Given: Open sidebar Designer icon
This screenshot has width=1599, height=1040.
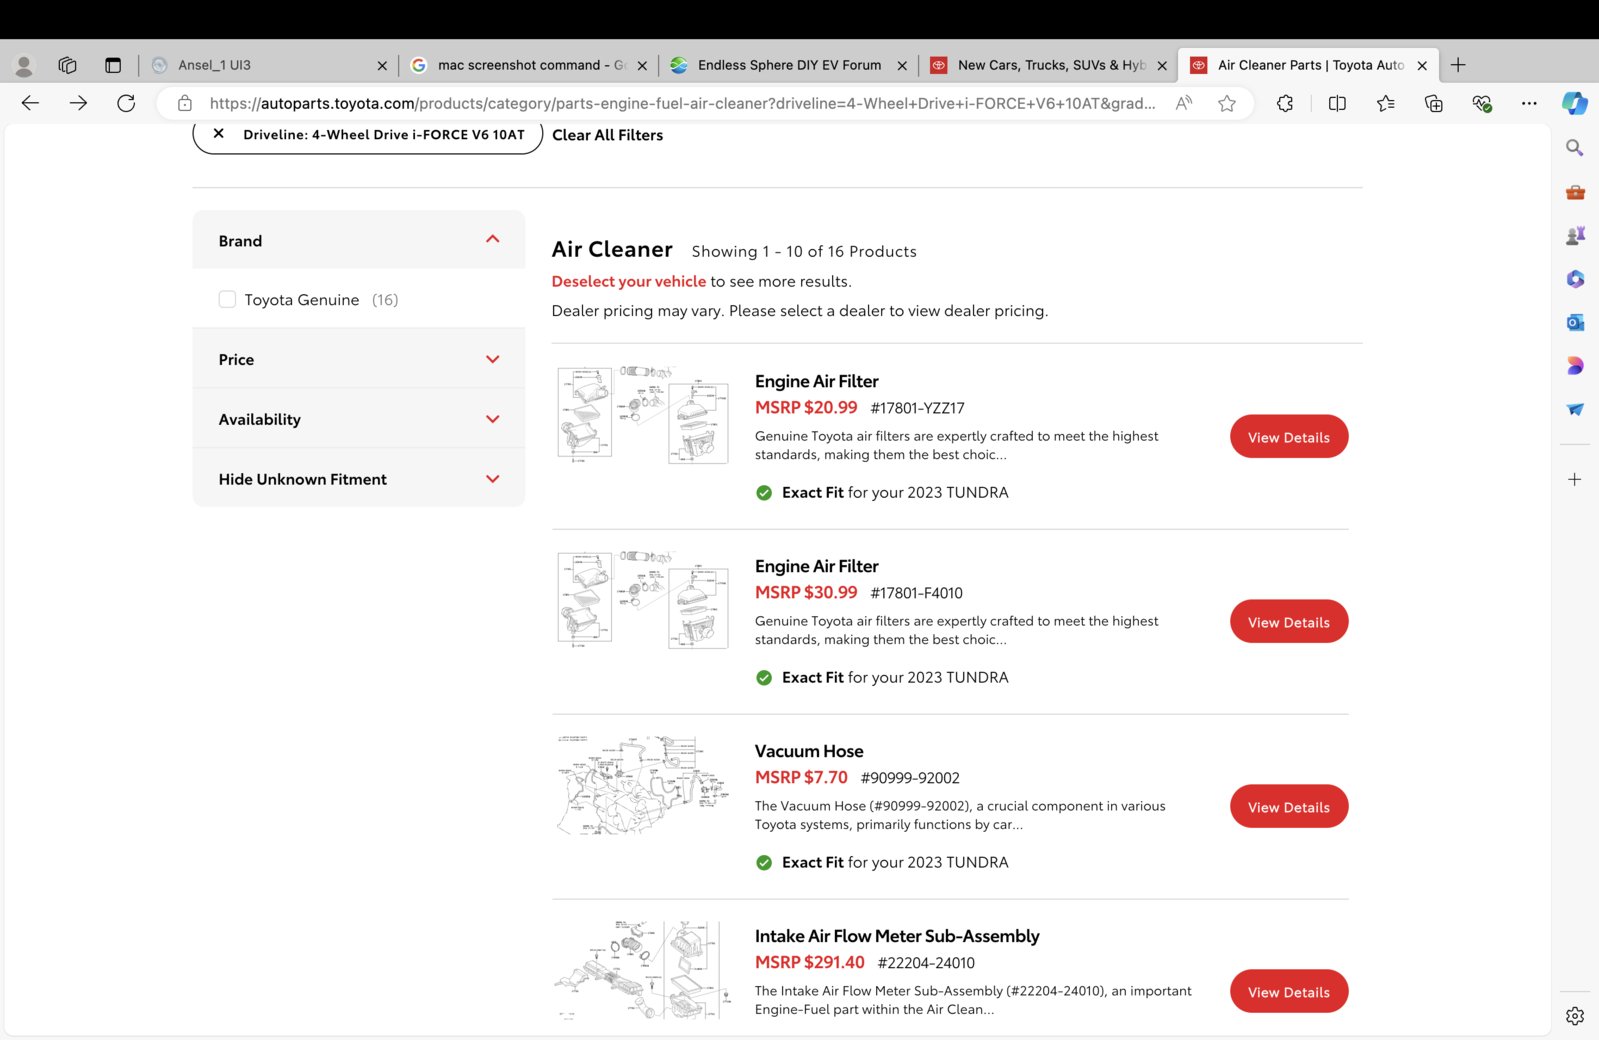Looking at the screenshot, I should [x=1575, y=366].
